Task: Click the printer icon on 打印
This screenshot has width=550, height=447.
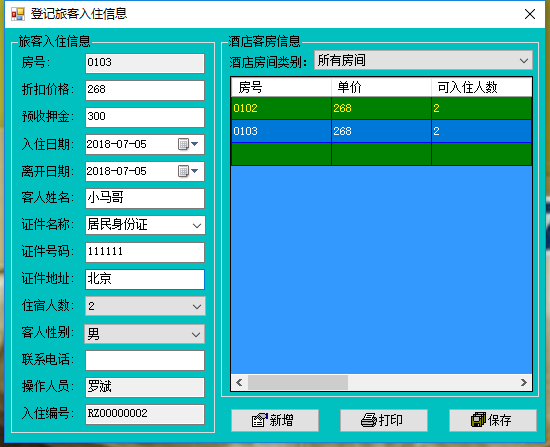Action: [x=369, y=420]
